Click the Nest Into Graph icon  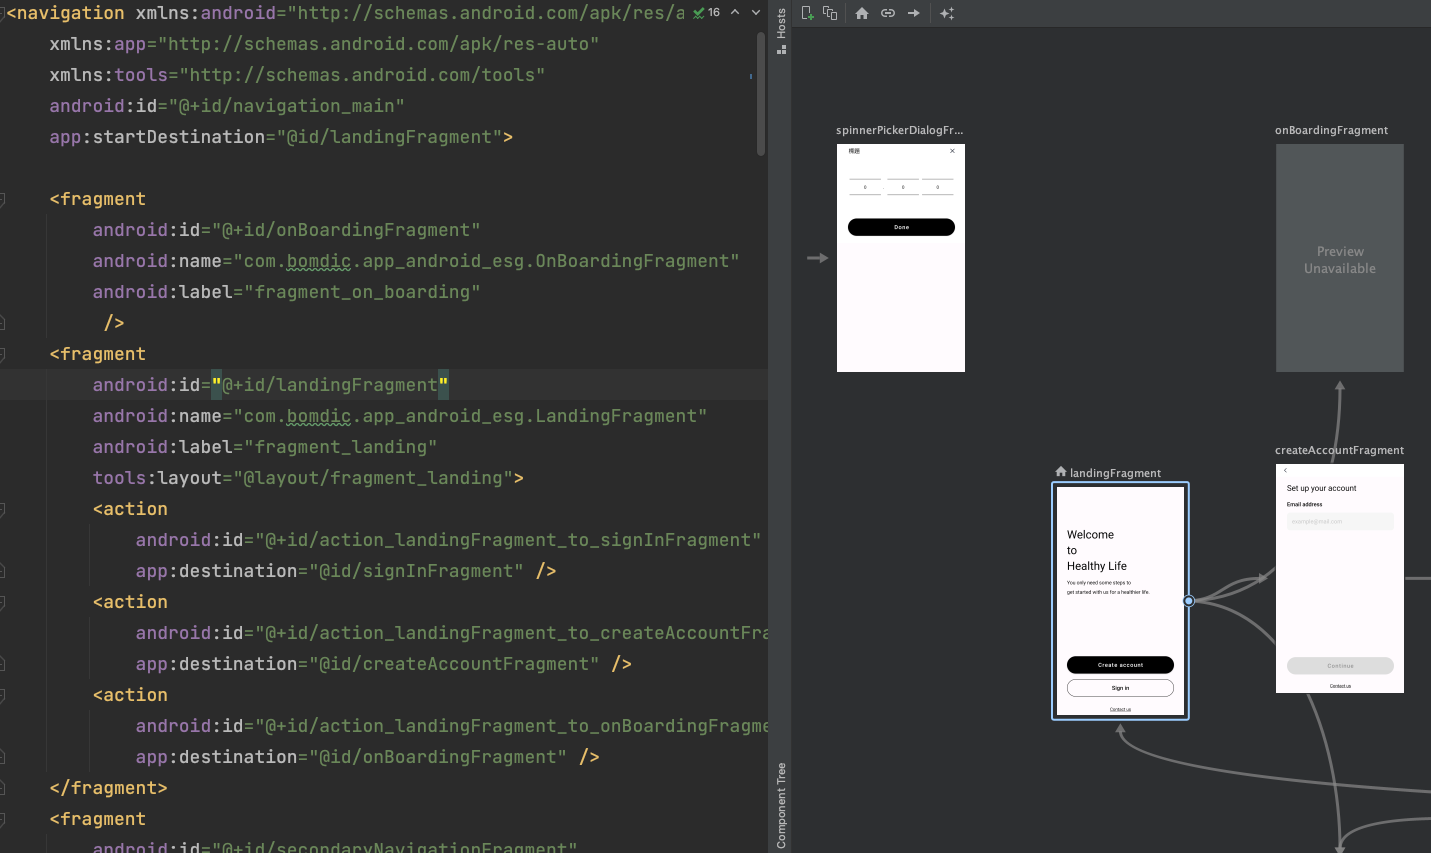pos(830,13)
